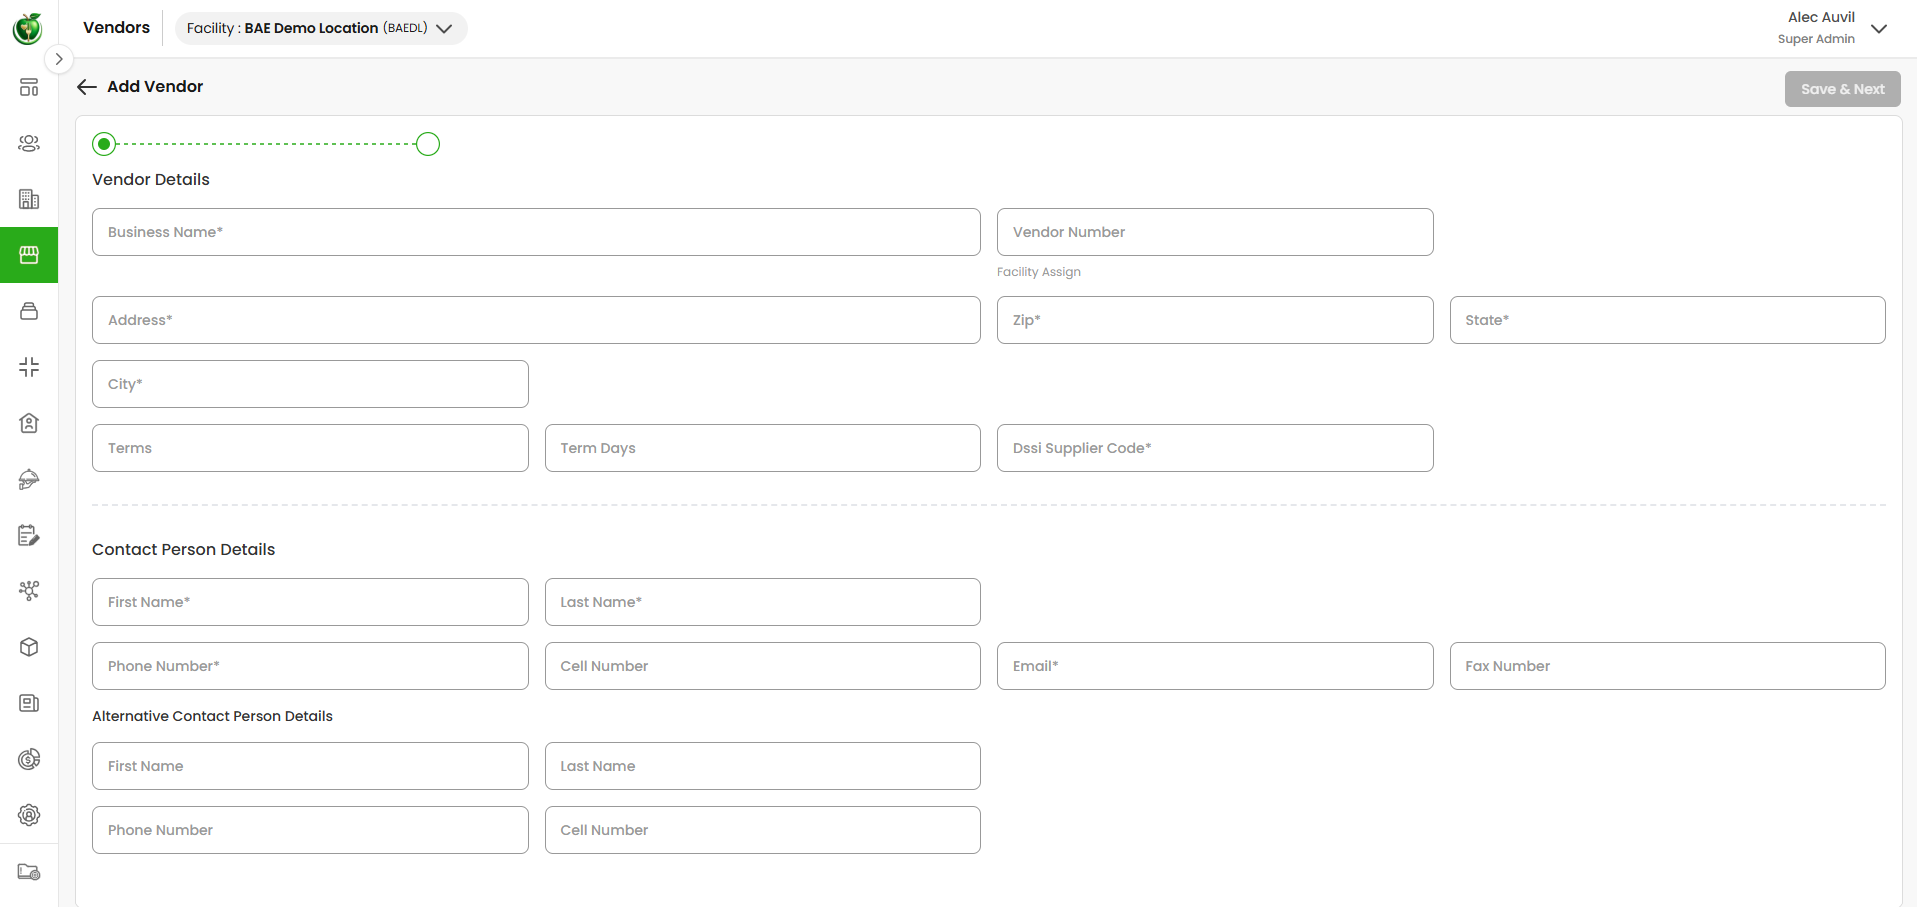Select the gear settings sidebar icon

pyautogui.click(x=29, y=815)
